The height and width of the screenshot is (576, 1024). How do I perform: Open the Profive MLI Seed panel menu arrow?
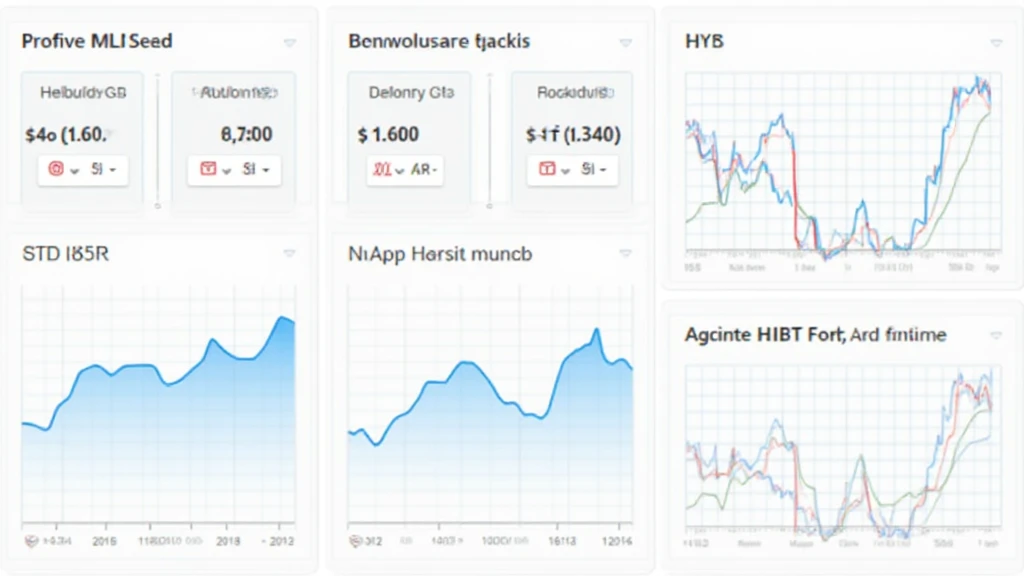(289, 43)
